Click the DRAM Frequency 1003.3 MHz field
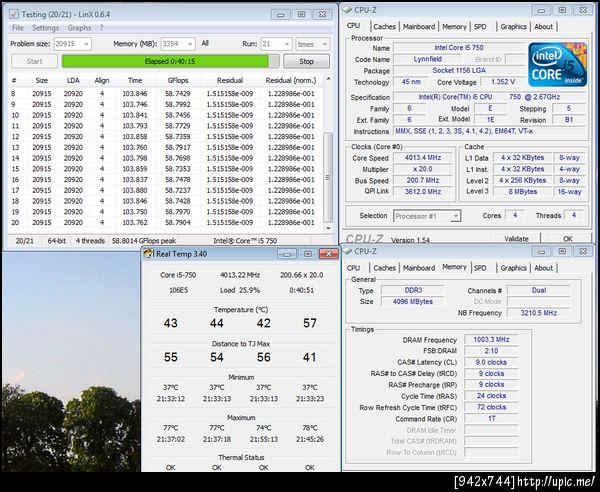Viewport: 600px width, 492px height. [x=491, y=339]
